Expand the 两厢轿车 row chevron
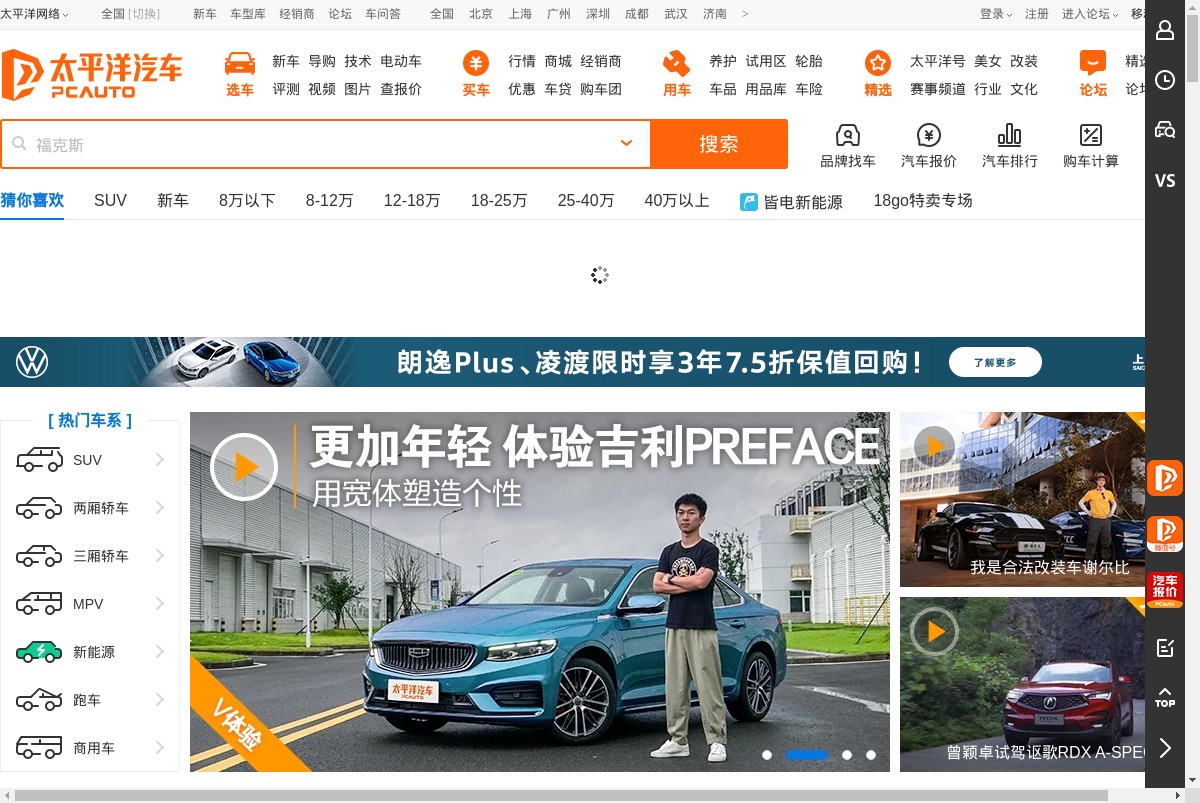This screenshot has height=803, width=1200. [160, 508]
